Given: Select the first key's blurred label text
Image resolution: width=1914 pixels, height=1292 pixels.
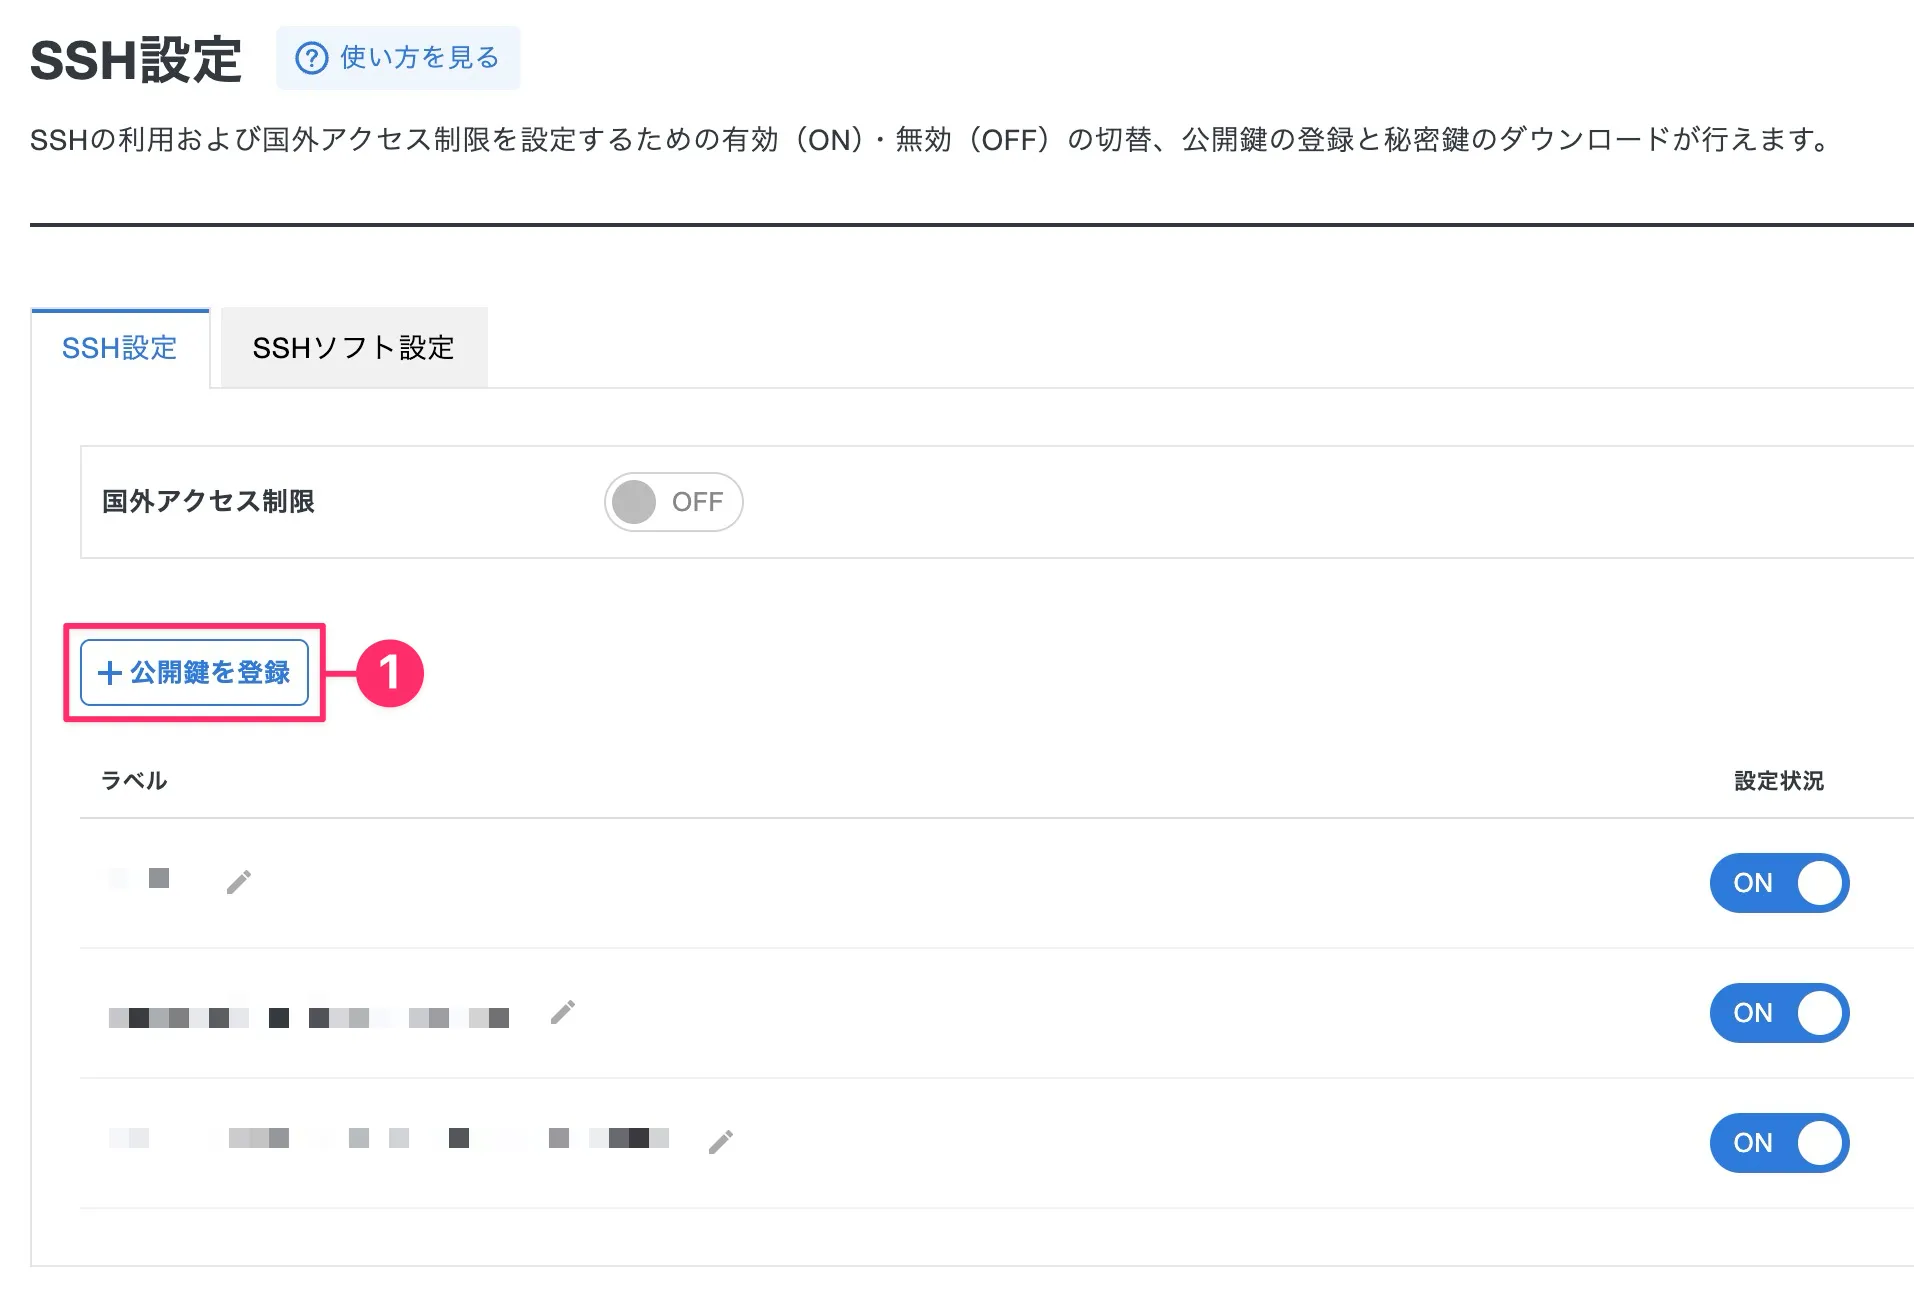Looking at the screenshot, I should point(140,879).
